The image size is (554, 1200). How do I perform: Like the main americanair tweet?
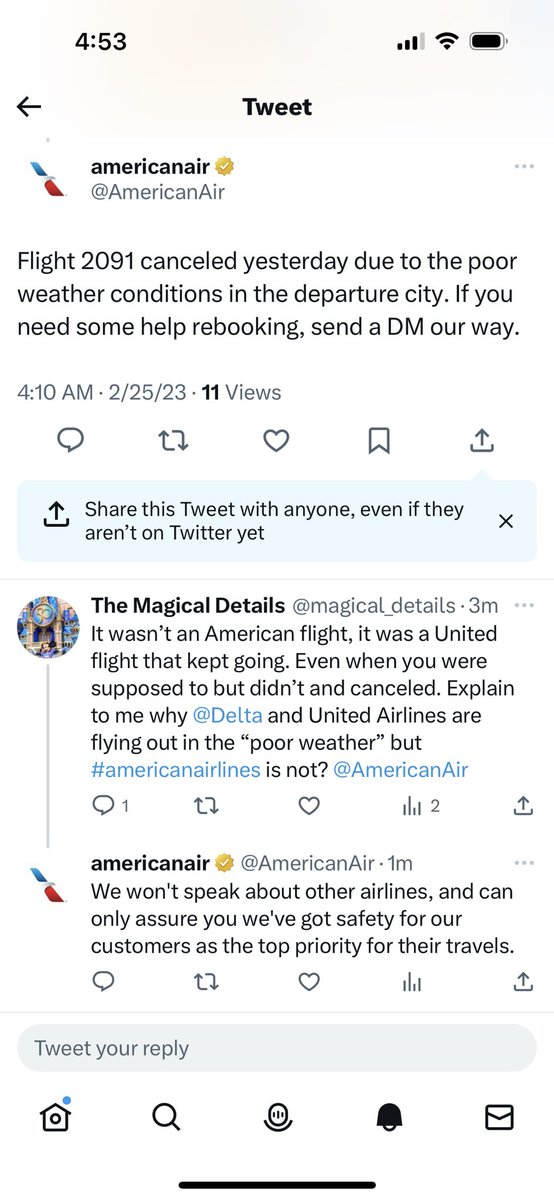coord(276,440)
